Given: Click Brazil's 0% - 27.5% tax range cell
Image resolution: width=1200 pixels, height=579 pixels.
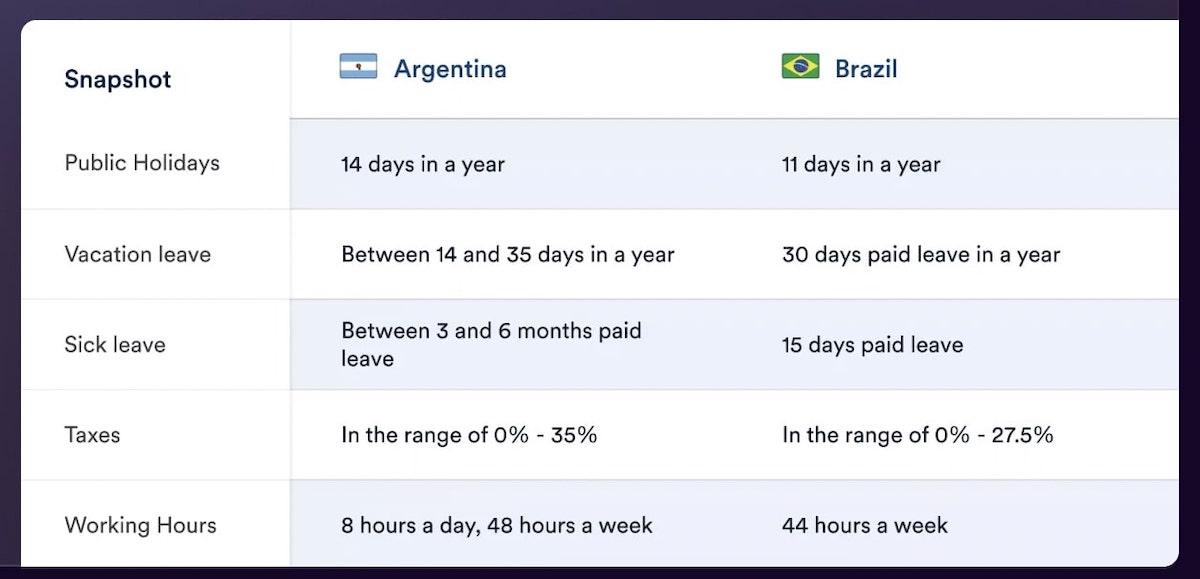Looking at the screenshot, I should pyautogui.click(x=918, y=435).
